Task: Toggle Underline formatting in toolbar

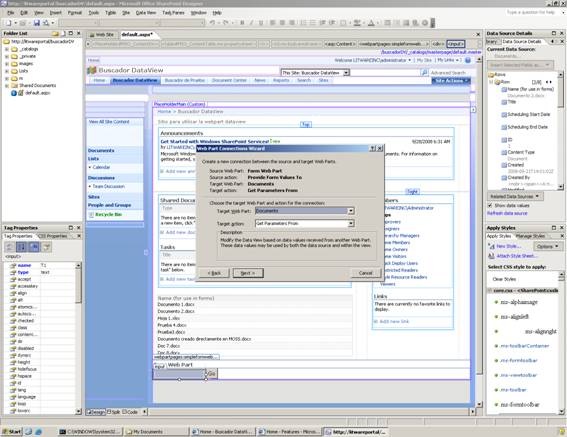Action: coord(261,23)
